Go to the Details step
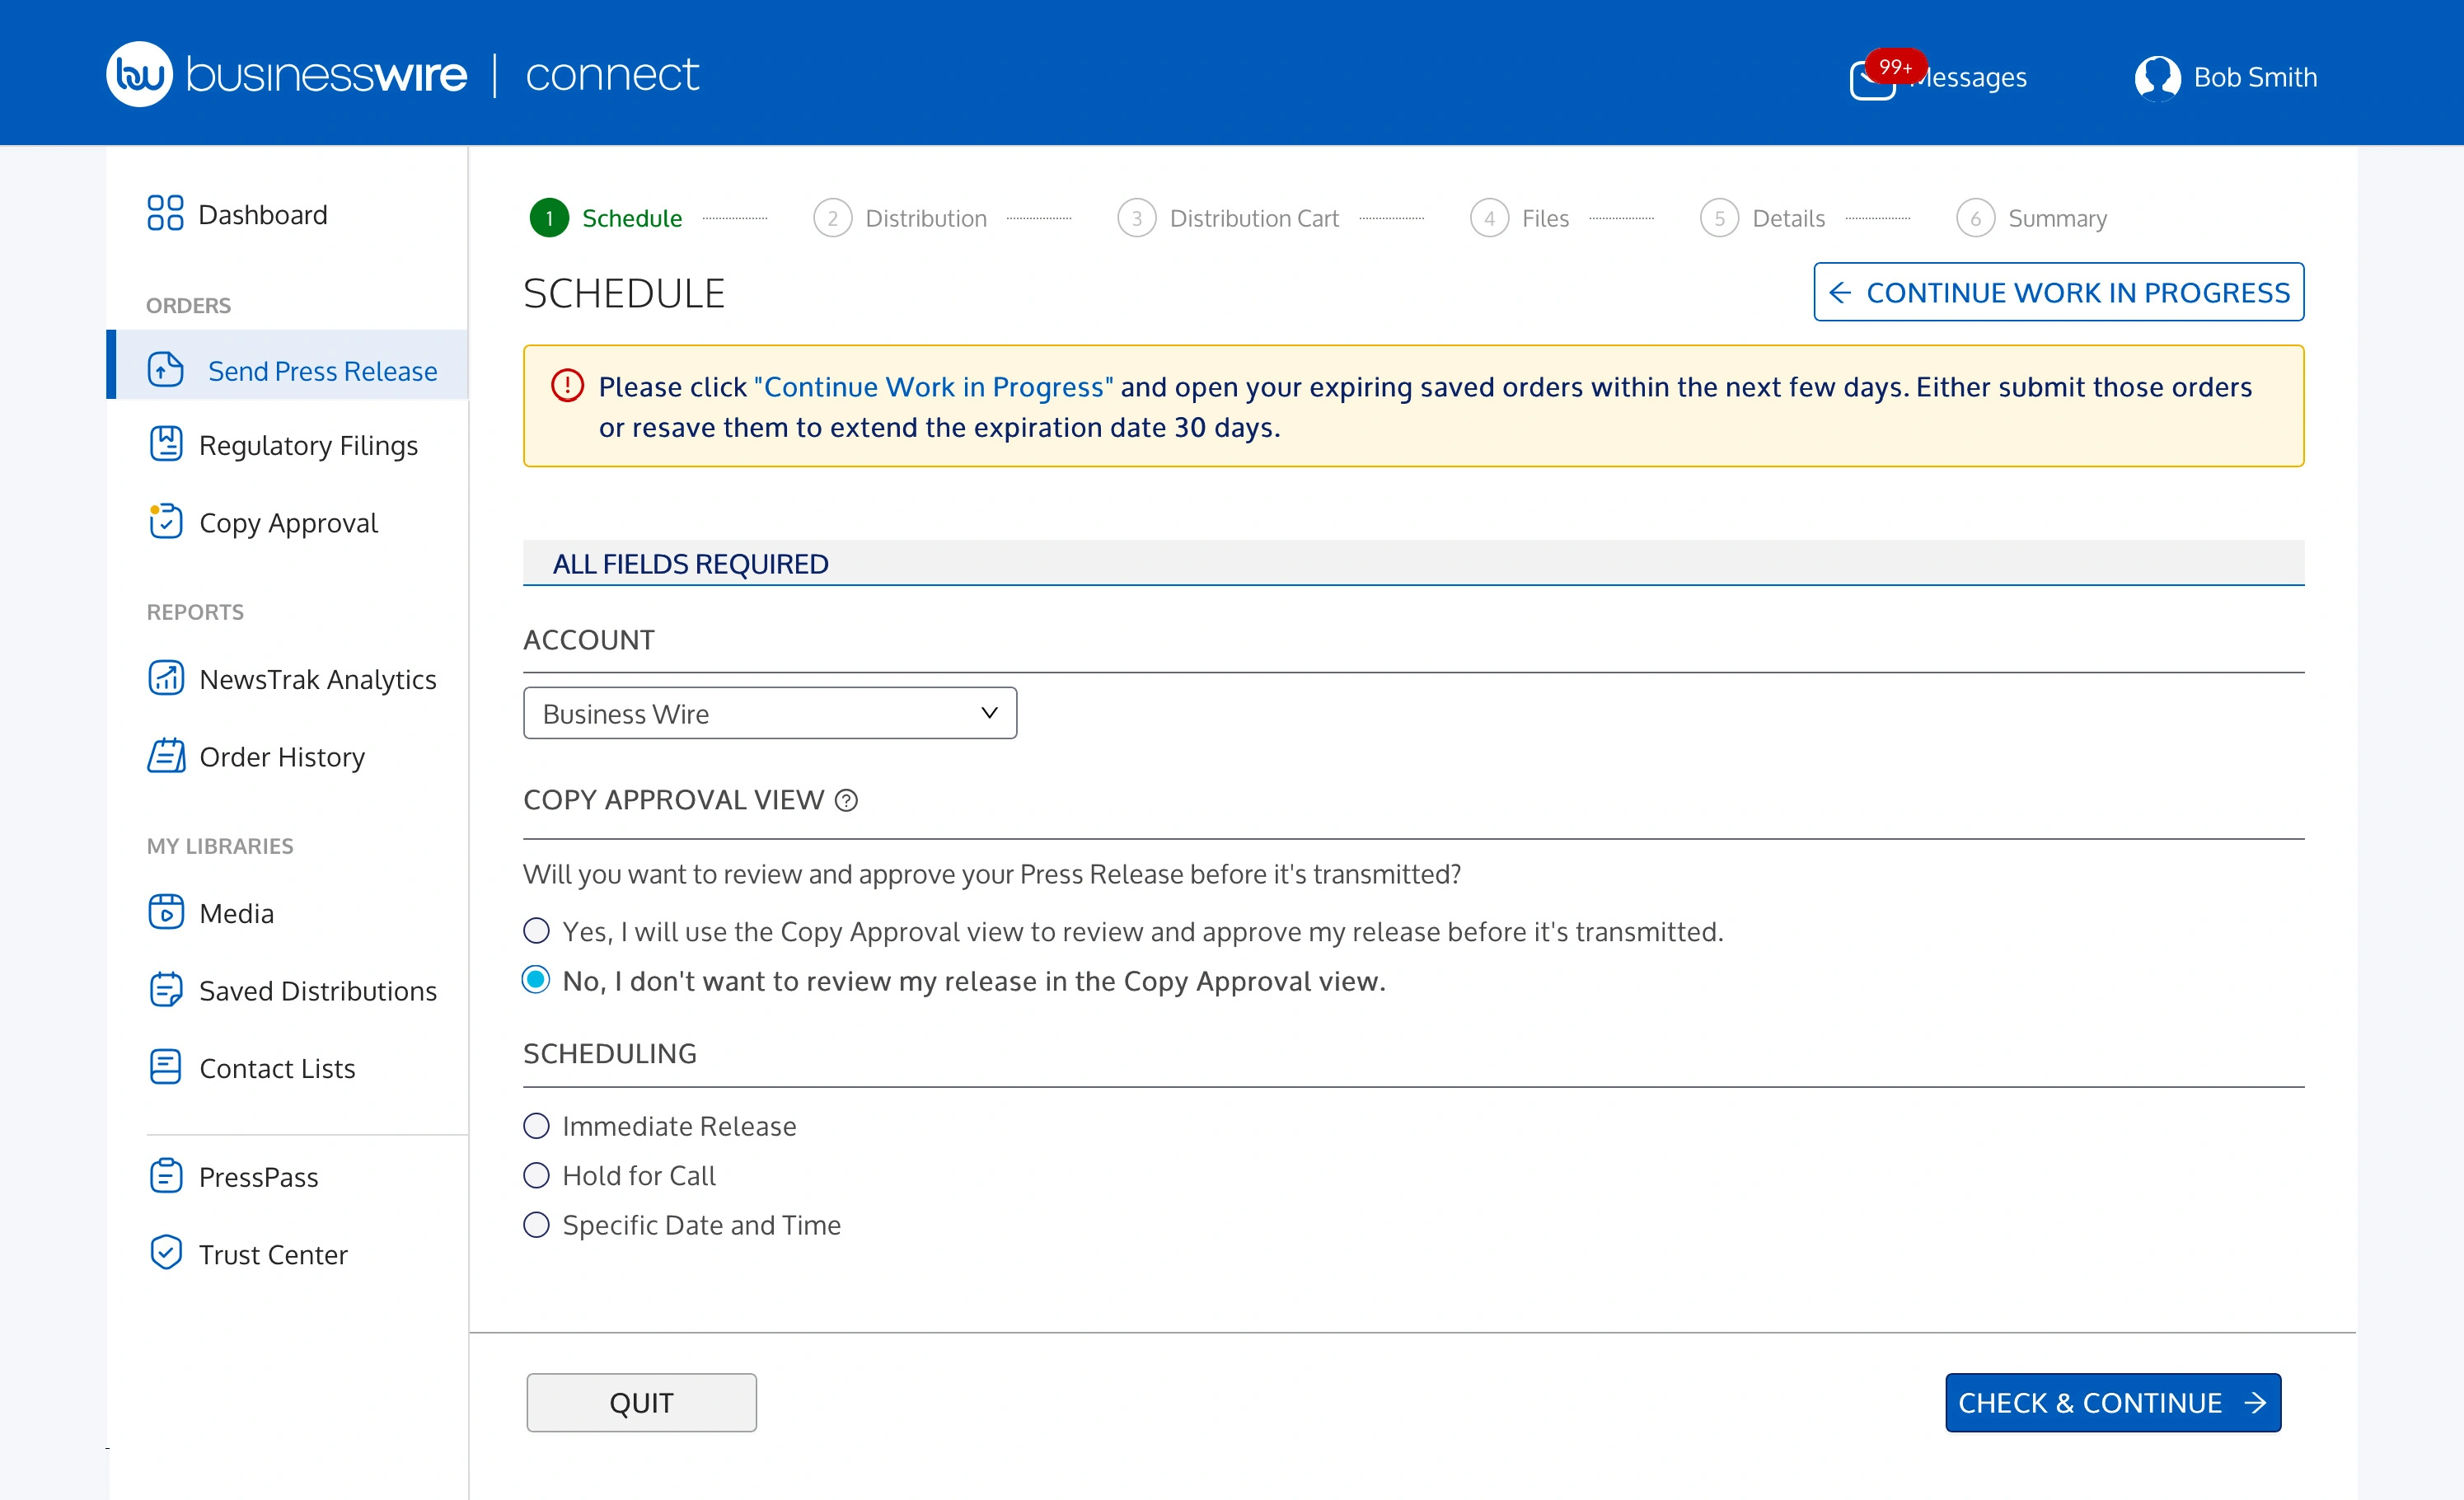The width and height of the screenshot is (2464, 1500). tap(1762, 218)
